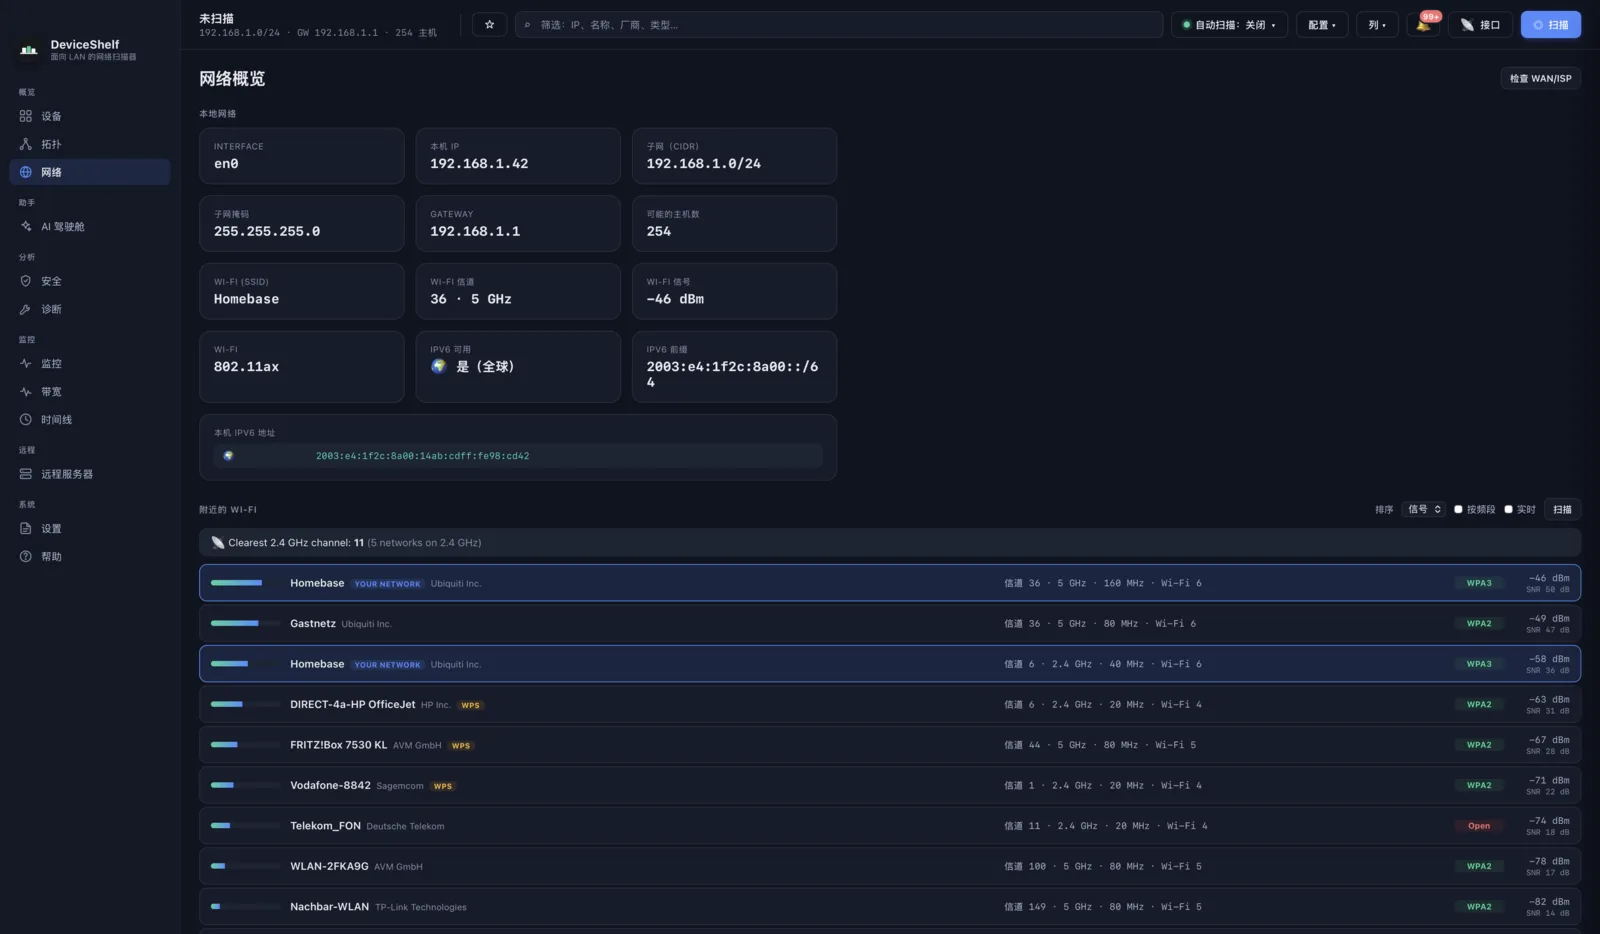Click the shield icon beside 安全
This screenshot has width=1600, height=934.
pos(26,281)
